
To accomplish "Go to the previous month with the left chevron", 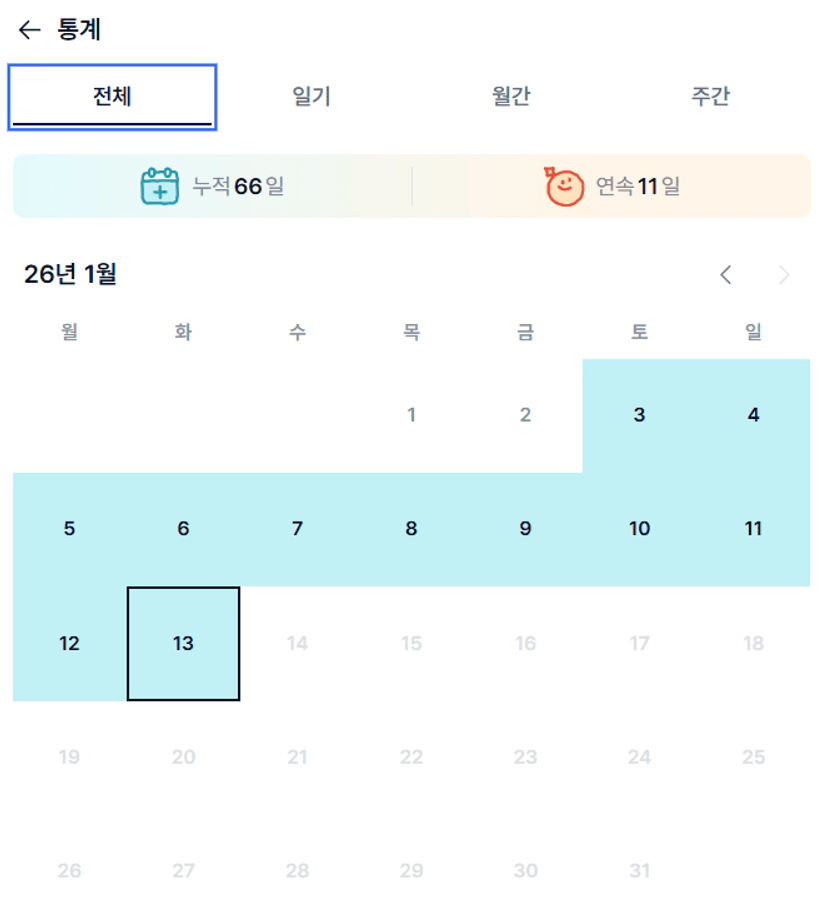I will [727, 275].
